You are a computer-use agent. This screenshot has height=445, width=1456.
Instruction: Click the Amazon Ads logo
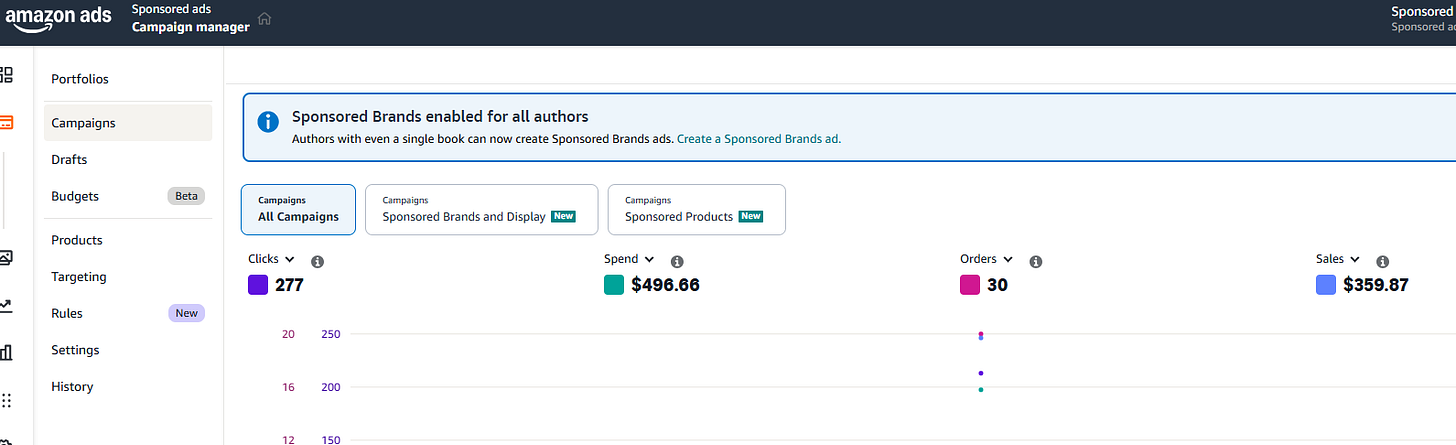tap(58, 21)
